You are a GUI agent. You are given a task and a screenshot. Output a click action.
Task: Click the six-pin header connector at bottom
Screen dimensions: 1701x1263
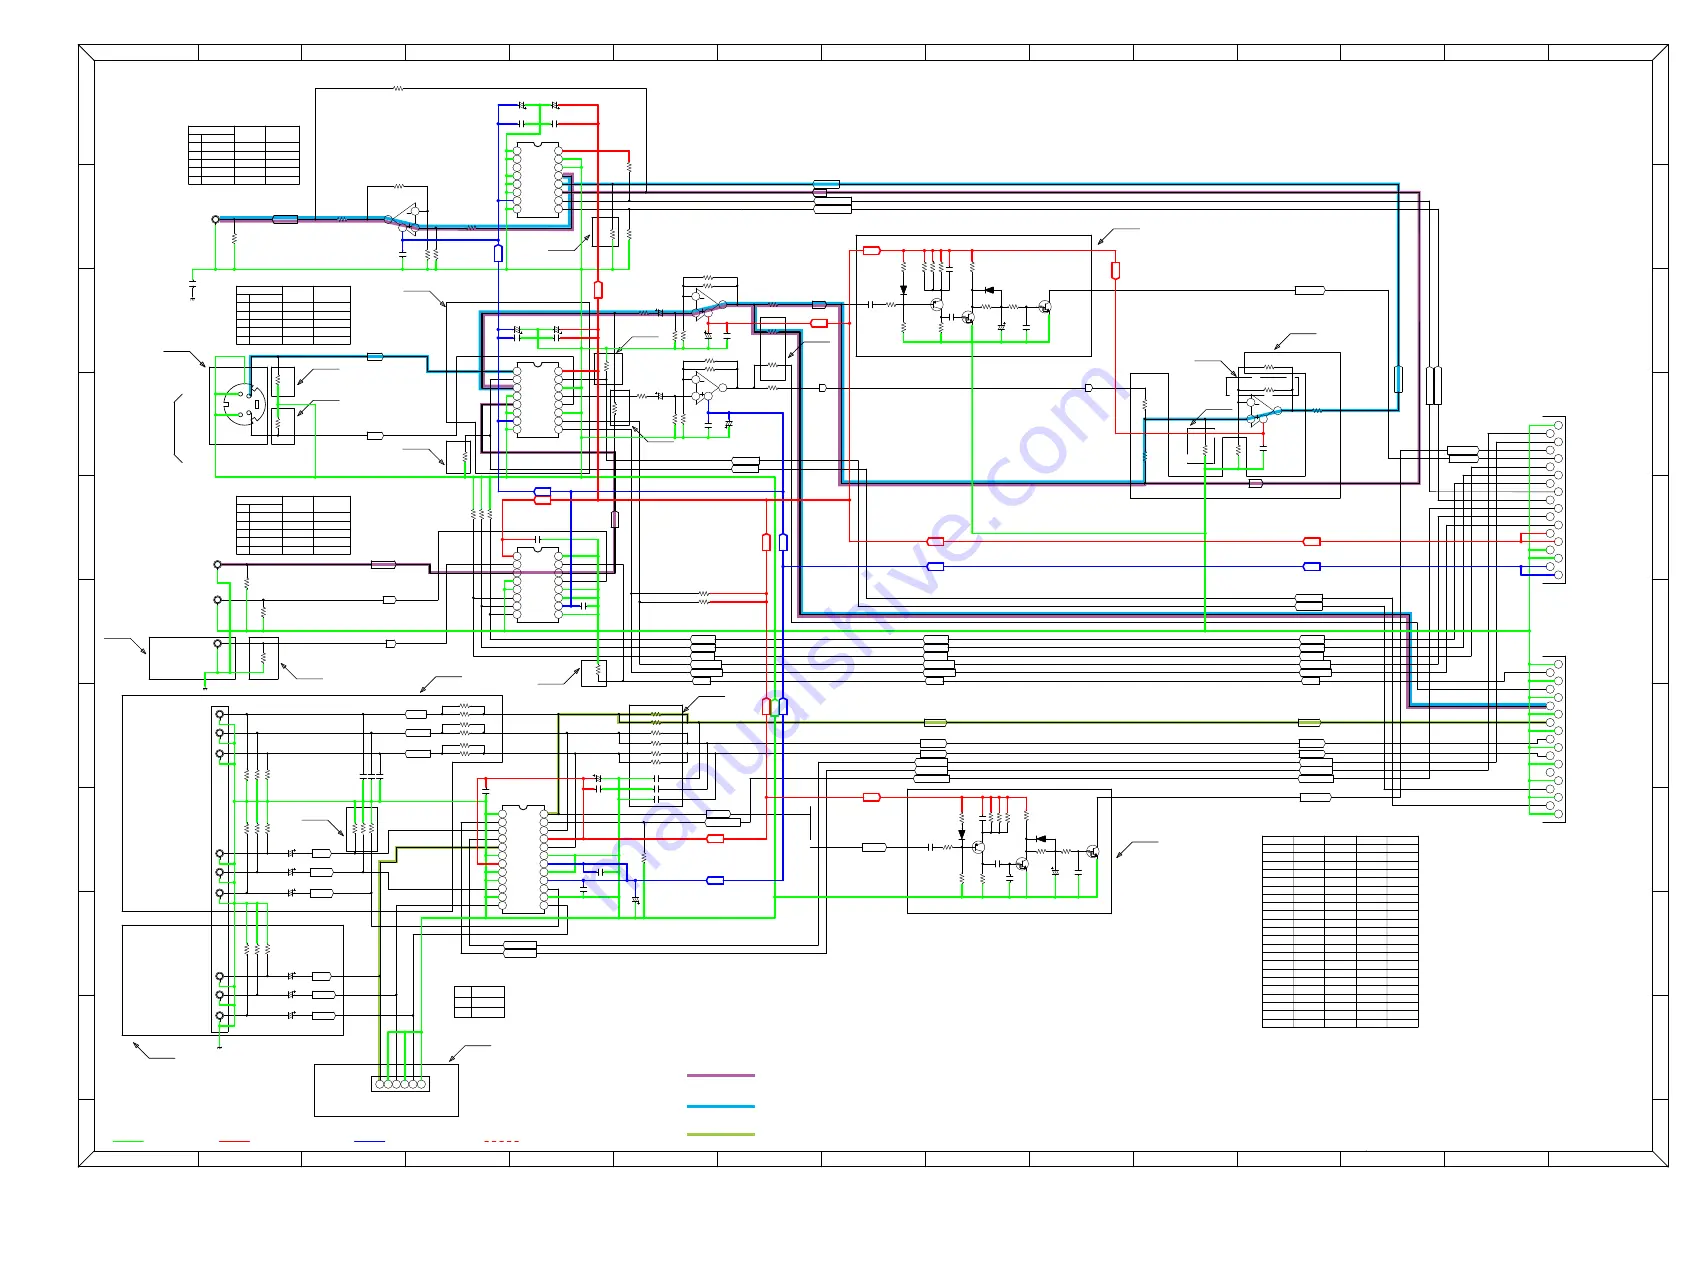[x=400, y=1084]
